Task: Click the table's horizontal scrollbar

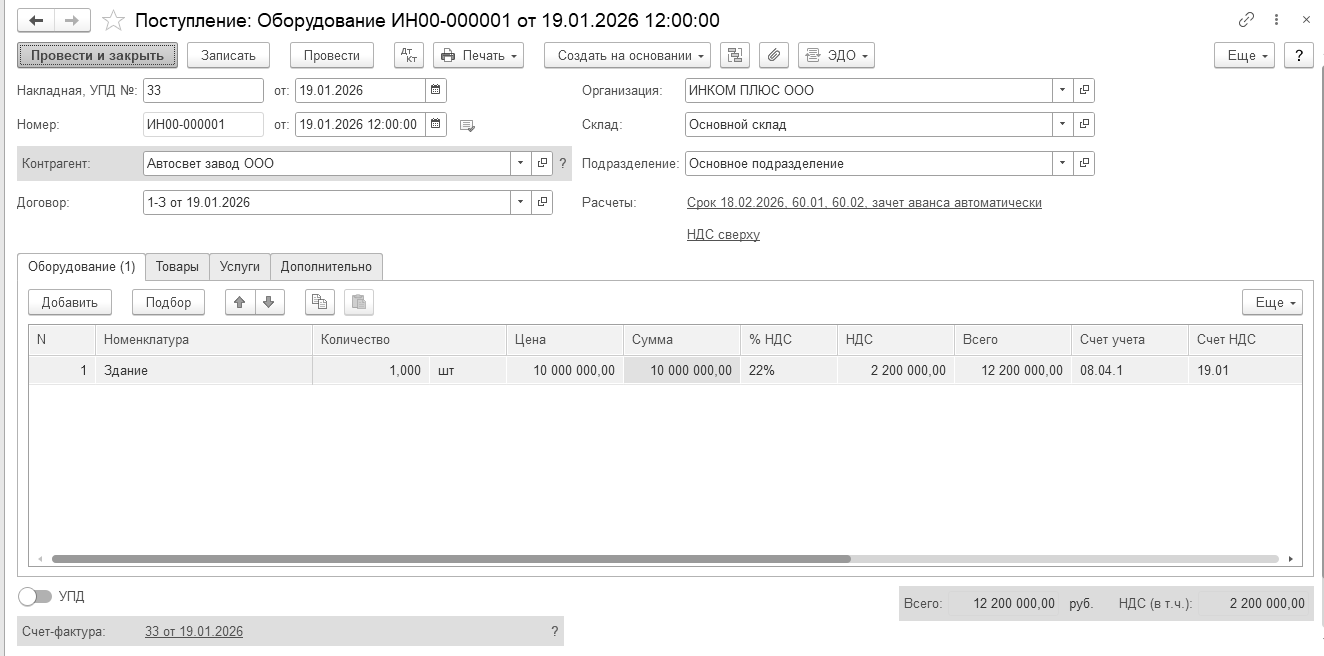Action: [x=451, y=559]
